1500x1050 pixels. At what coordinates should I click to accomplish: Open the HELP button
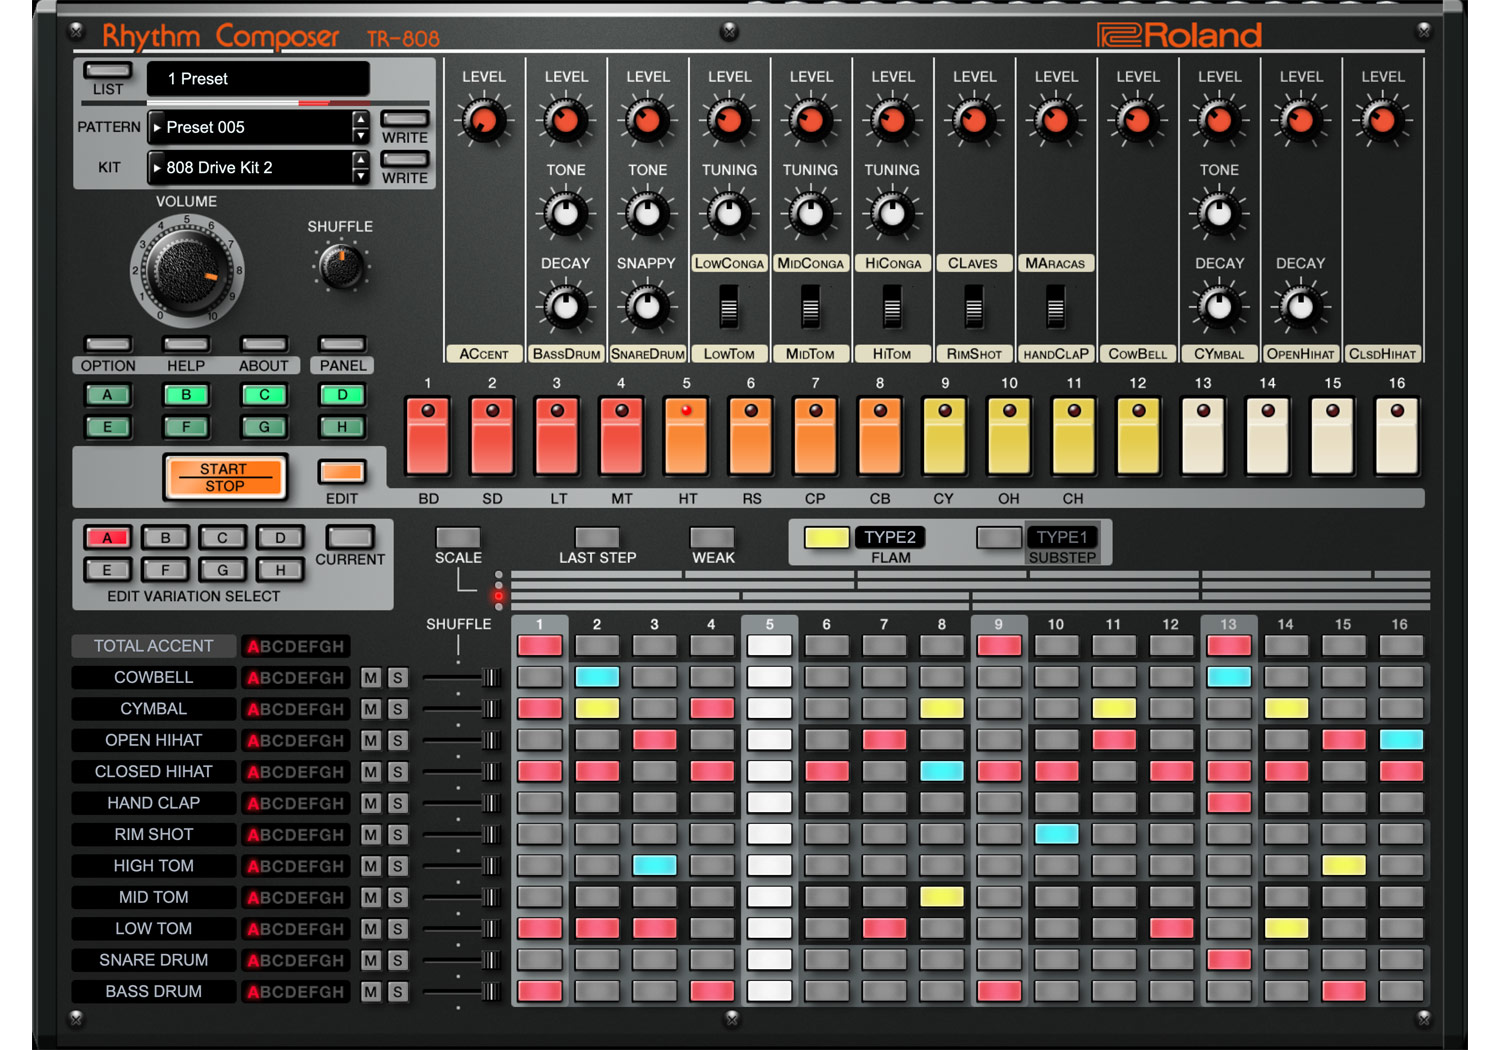click(186, 344)
